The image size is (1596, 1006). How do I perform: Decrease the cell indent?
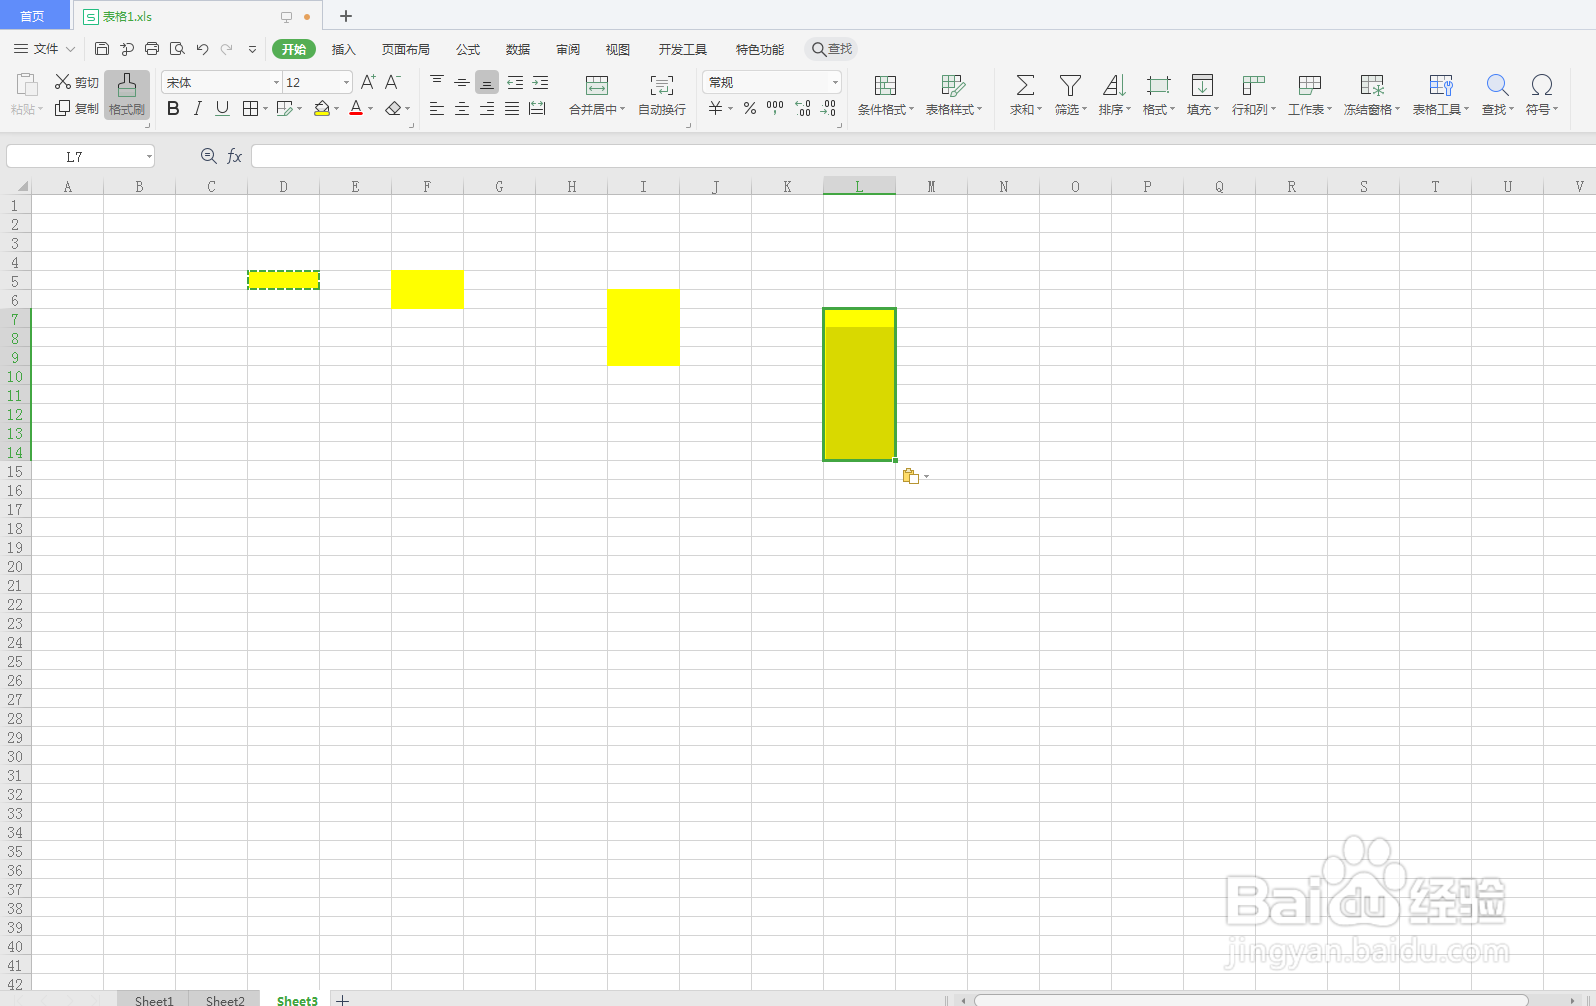(x=515, y=82)
